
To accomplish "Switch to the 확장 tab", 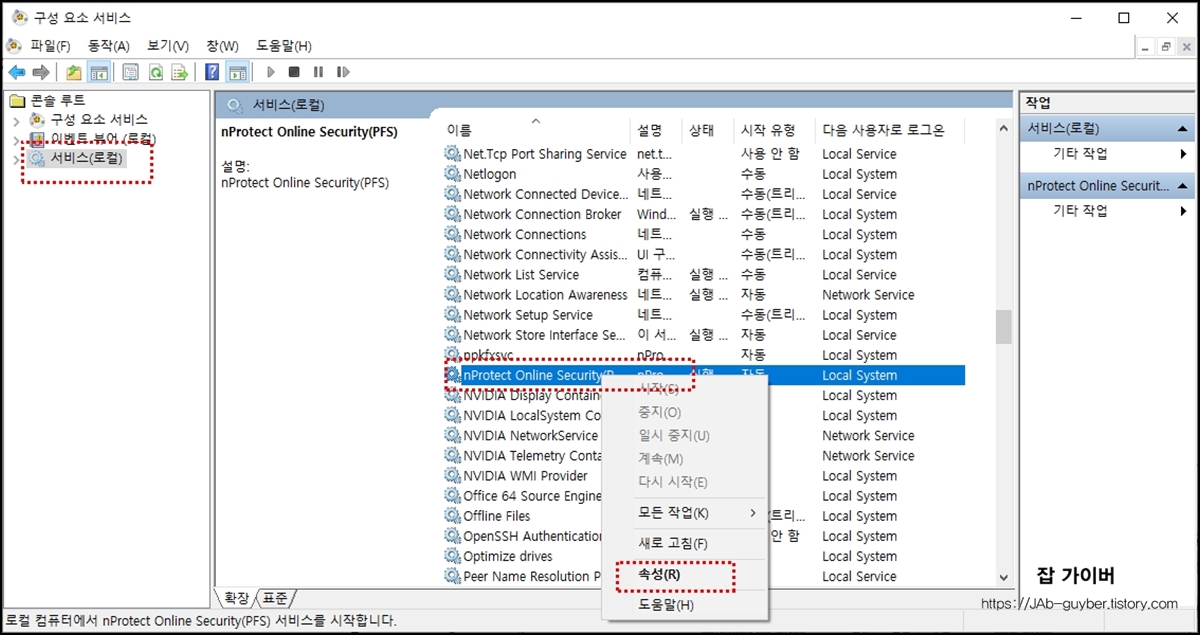I will pyautogui.click(x=236, y=598).
